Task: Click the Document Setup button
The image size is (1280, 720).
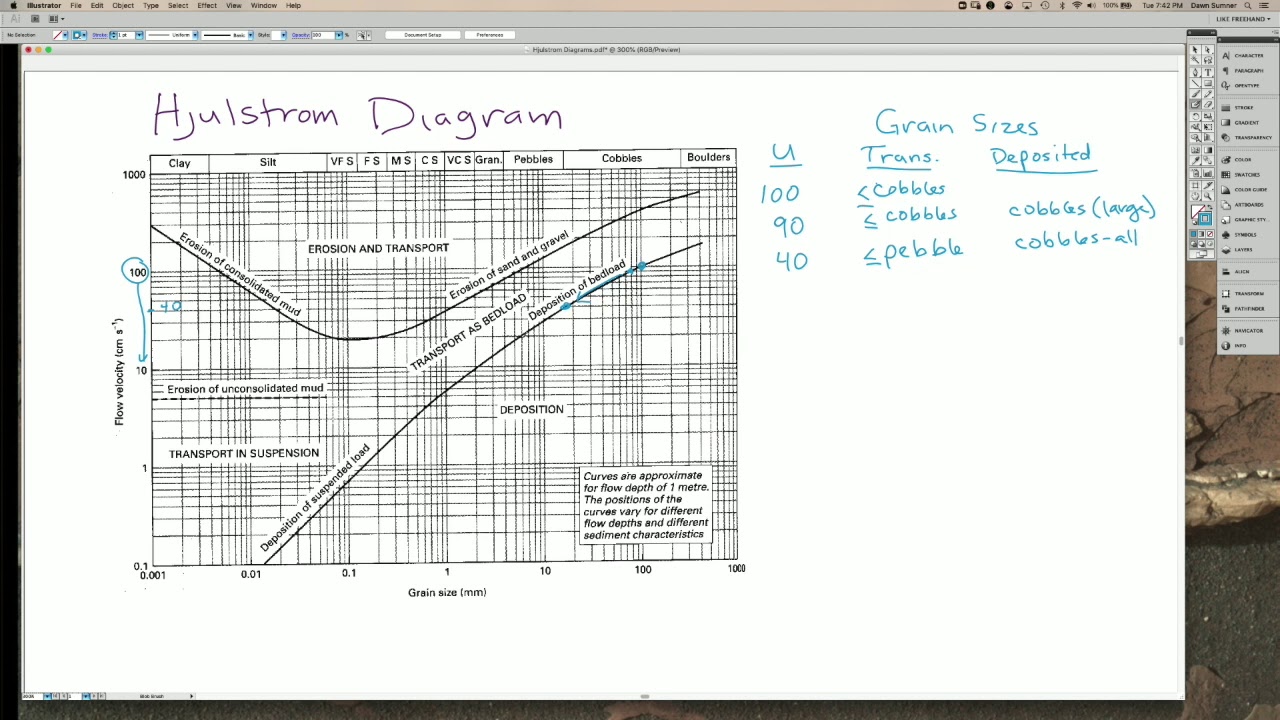Action: pos(422,35)
